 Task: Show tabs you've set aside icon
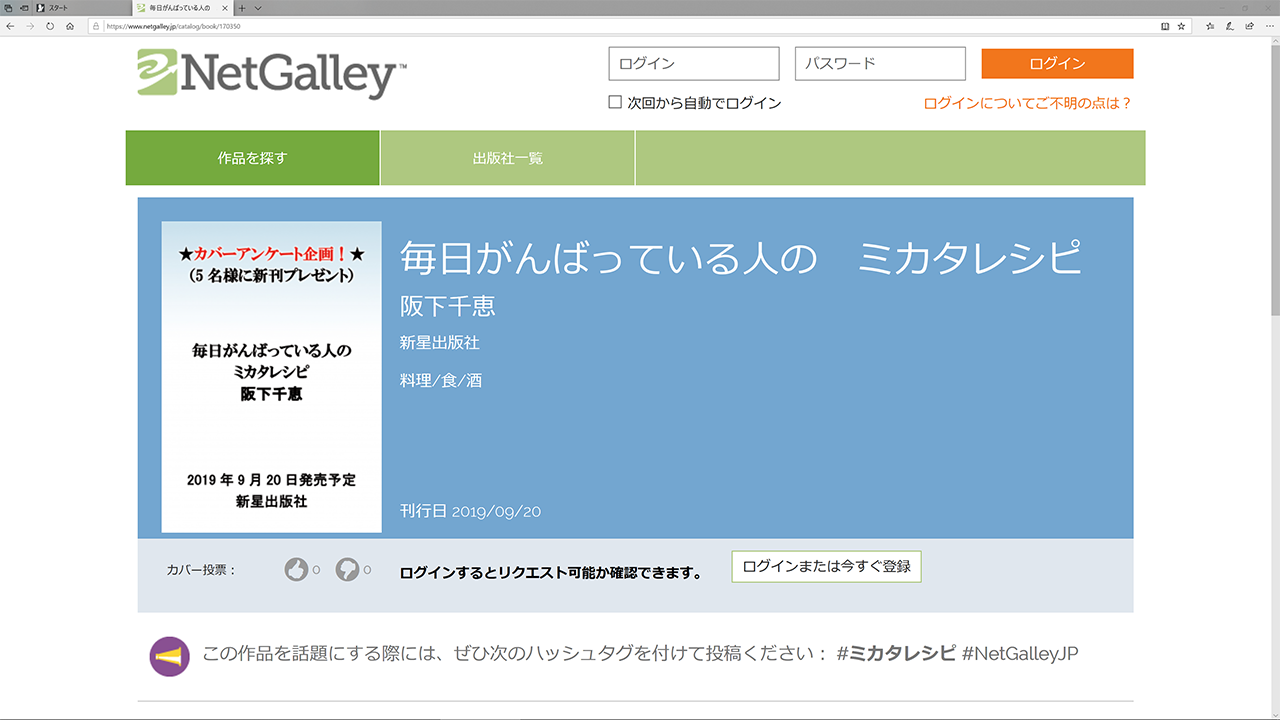[9, 8]
